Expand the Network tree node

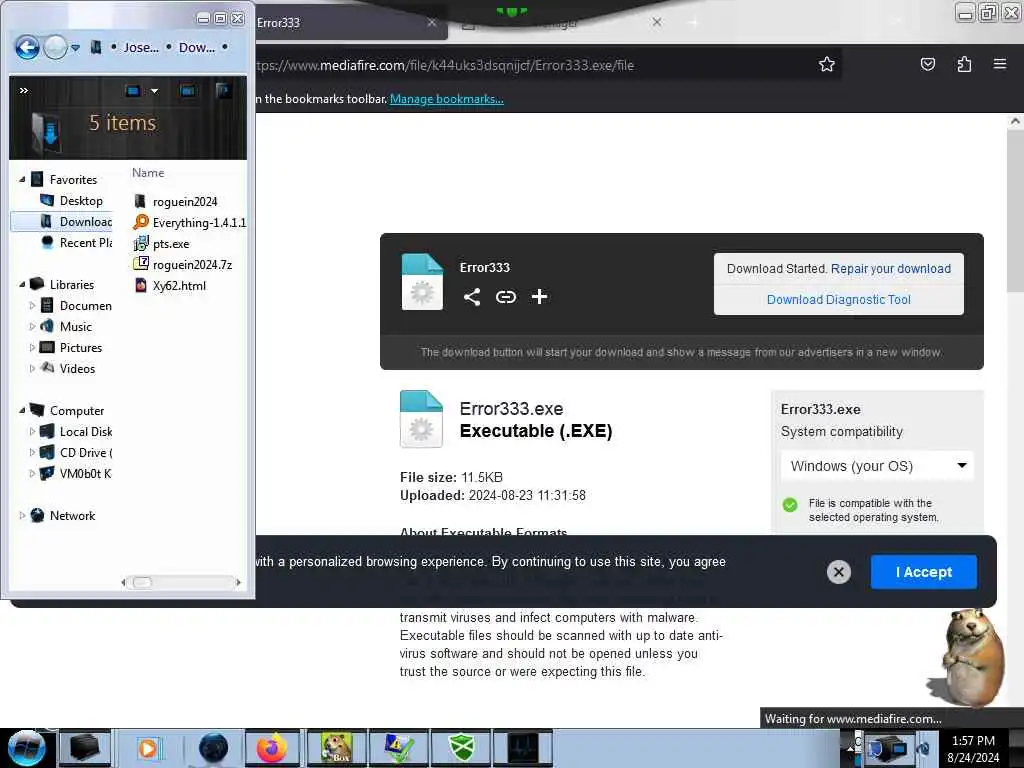22,515
